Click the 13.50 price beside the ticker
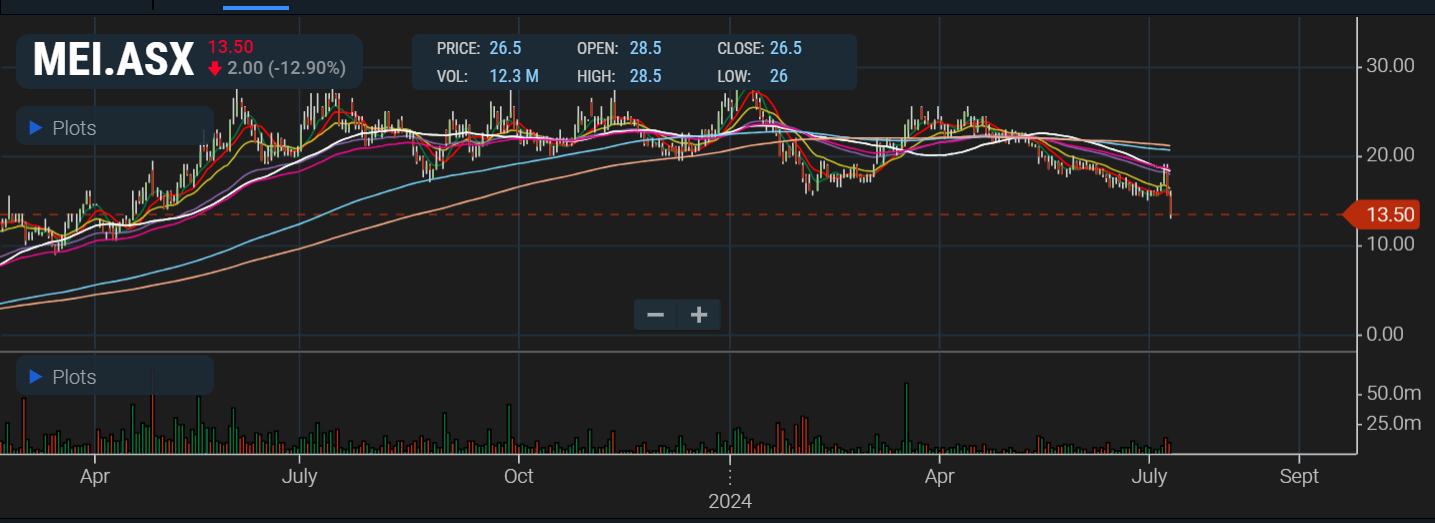 pyautogui.click(x=230, y=46)
